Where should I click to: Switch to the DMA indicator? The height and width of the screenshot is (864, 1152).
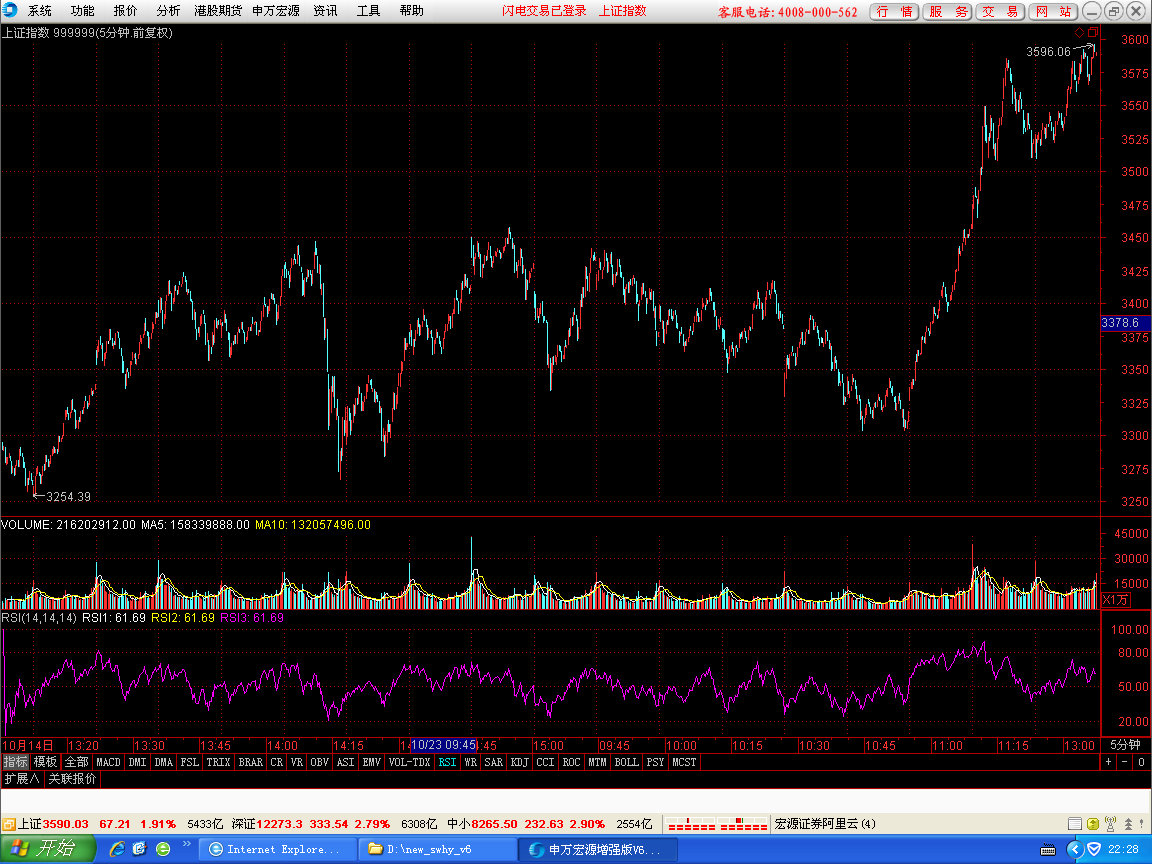163,762
